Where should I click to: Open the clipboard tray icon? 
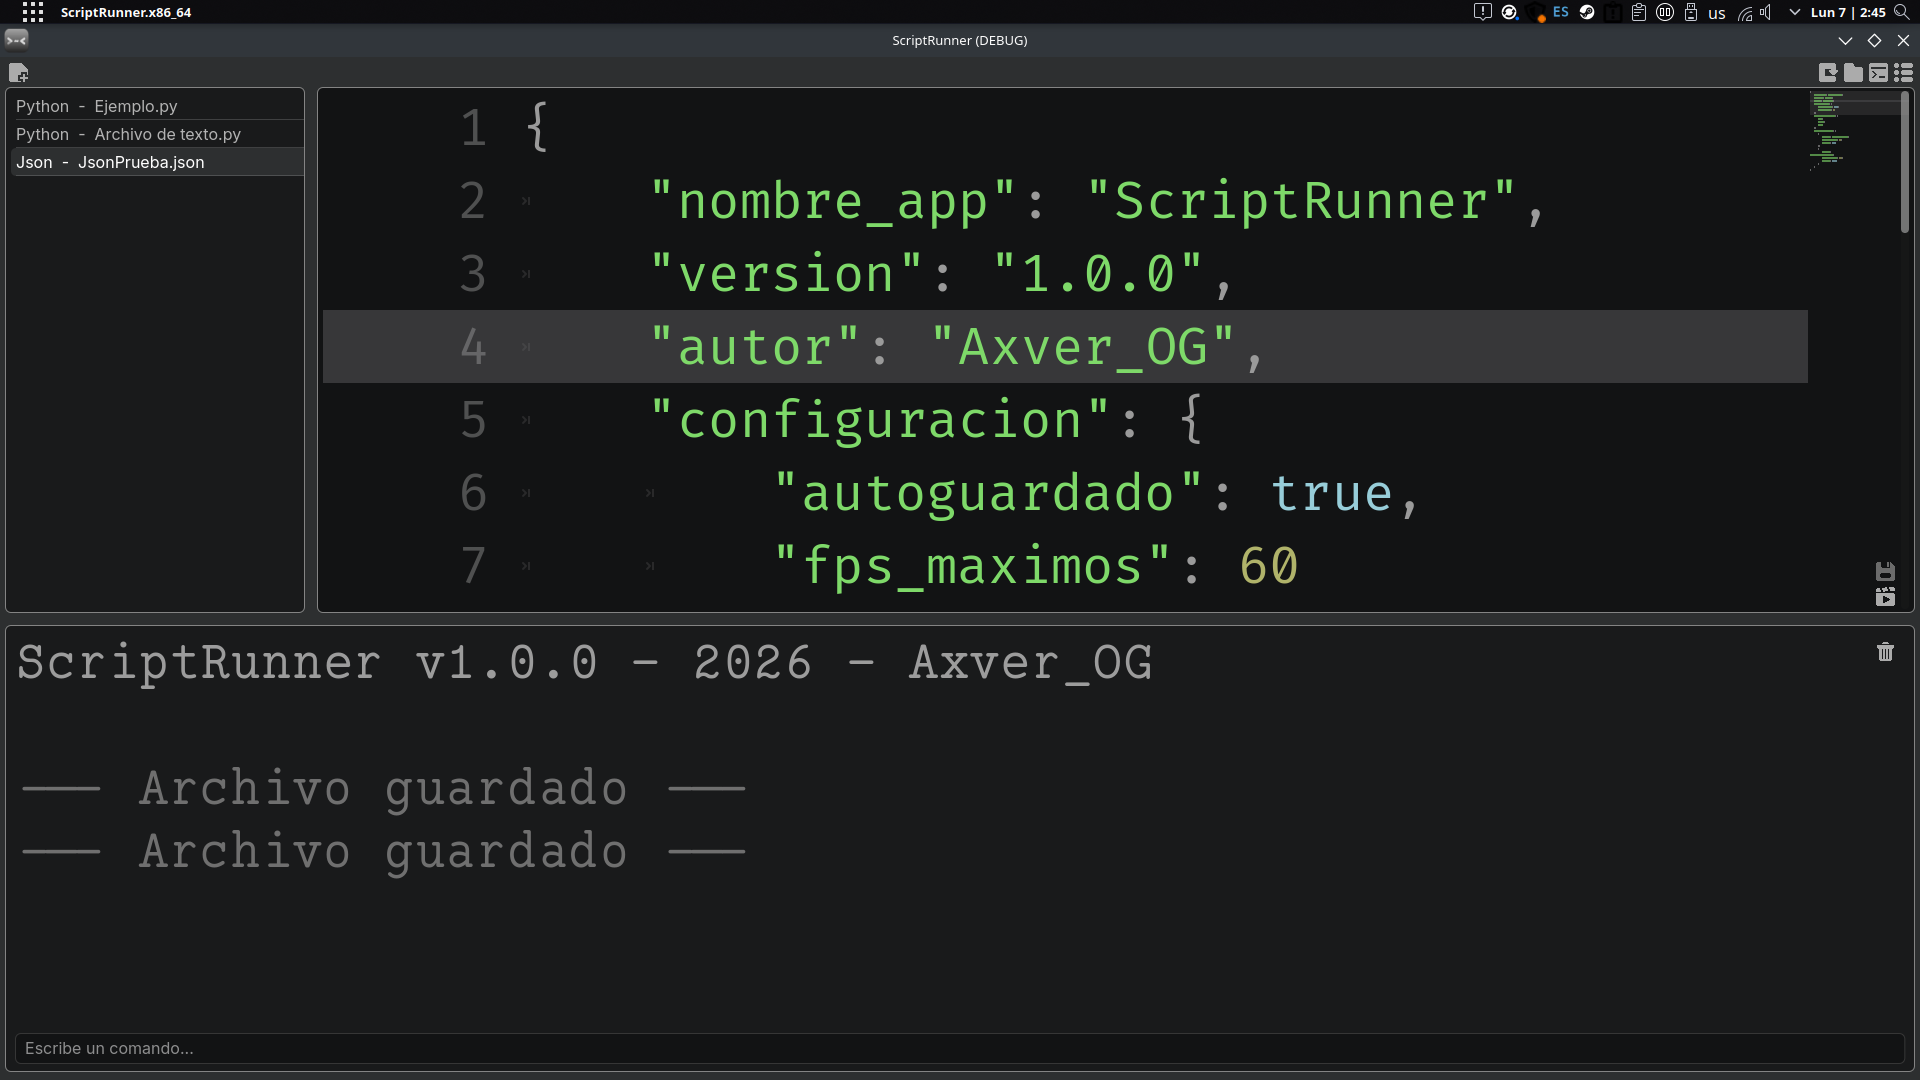[1639, 12]
